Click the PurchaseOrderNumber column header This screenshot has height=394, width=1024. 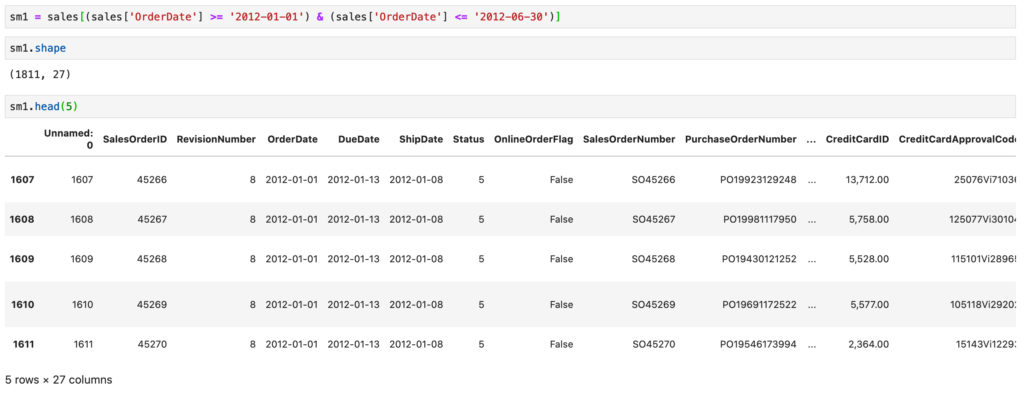[741, 139]
